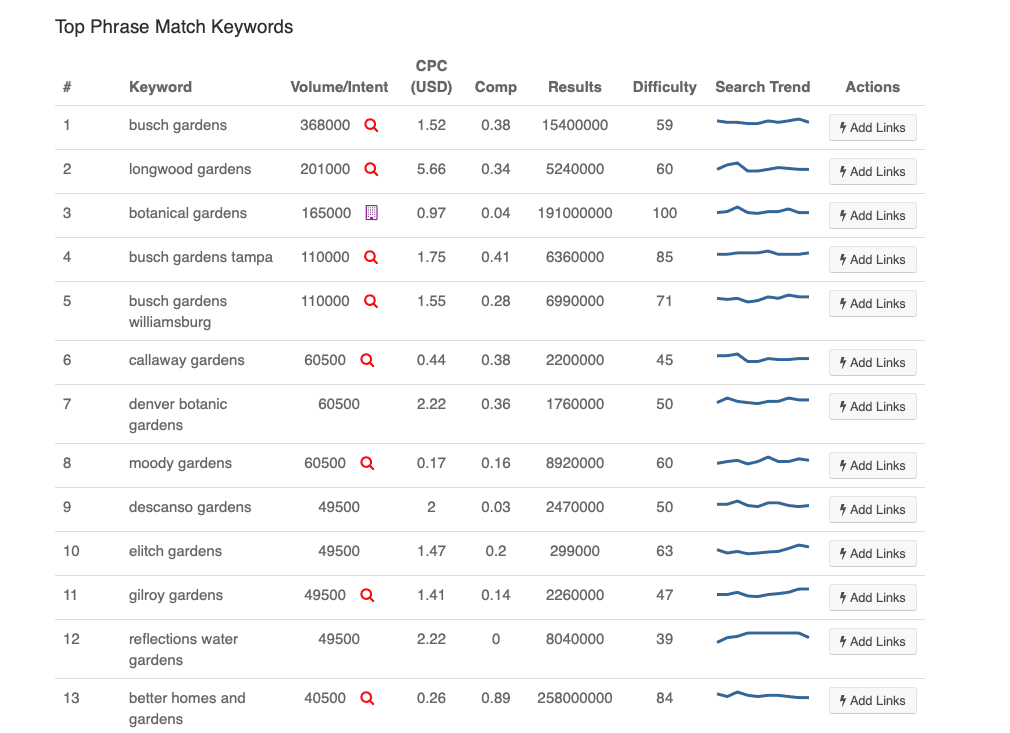
Task: Click the magnifier icon for busch gardens williamsburg
Action: (371, 301)
